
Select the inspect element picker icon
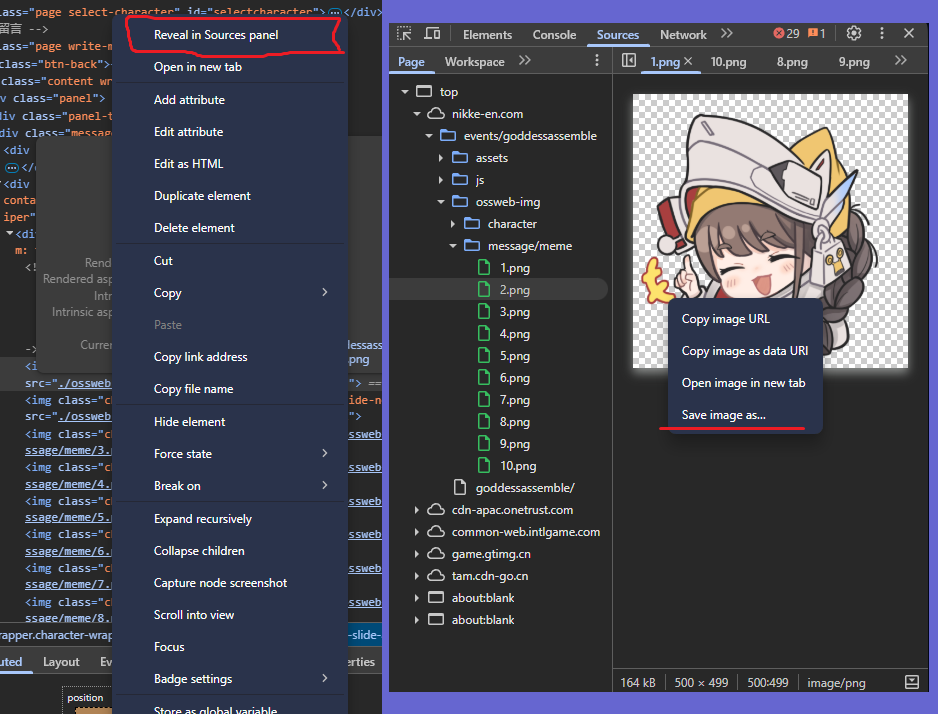coord(404,33)
